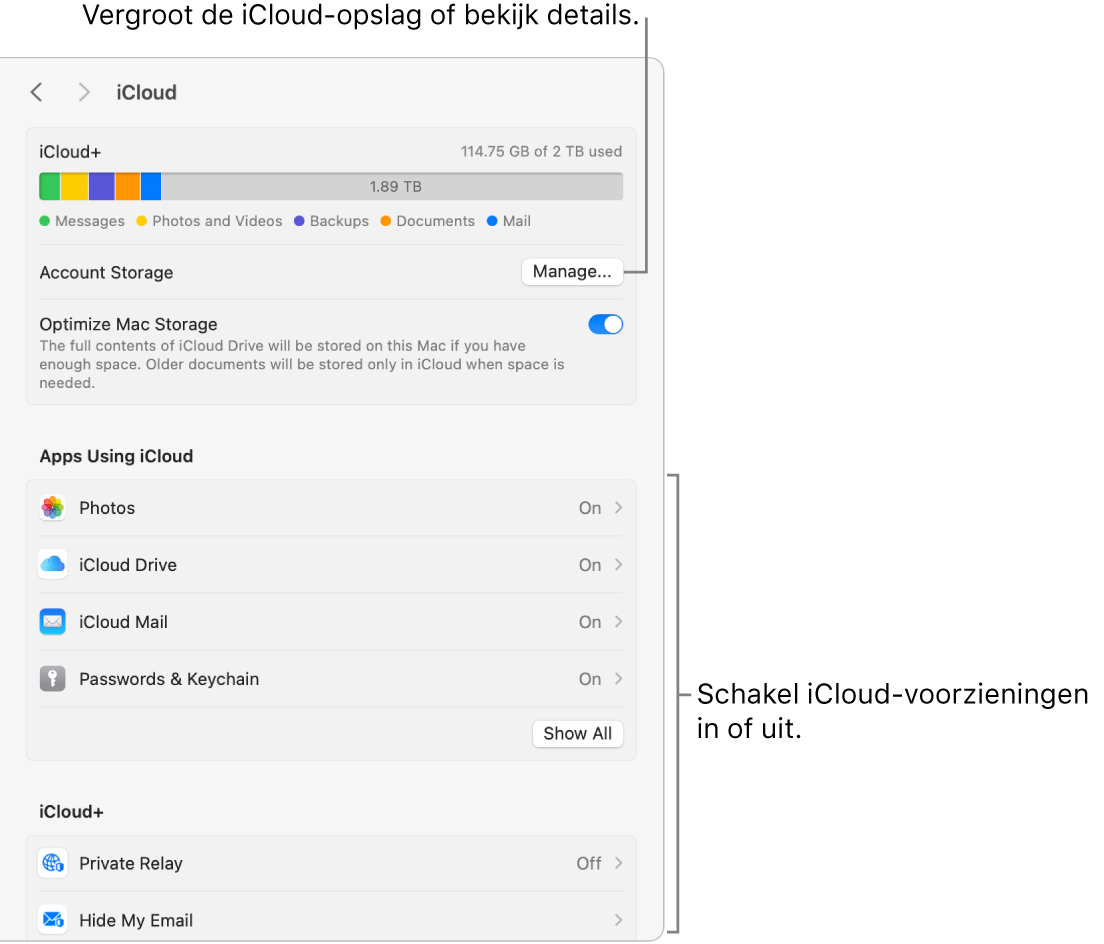
Task: Click the purple Backups storage segment
Action: (102, 187)
